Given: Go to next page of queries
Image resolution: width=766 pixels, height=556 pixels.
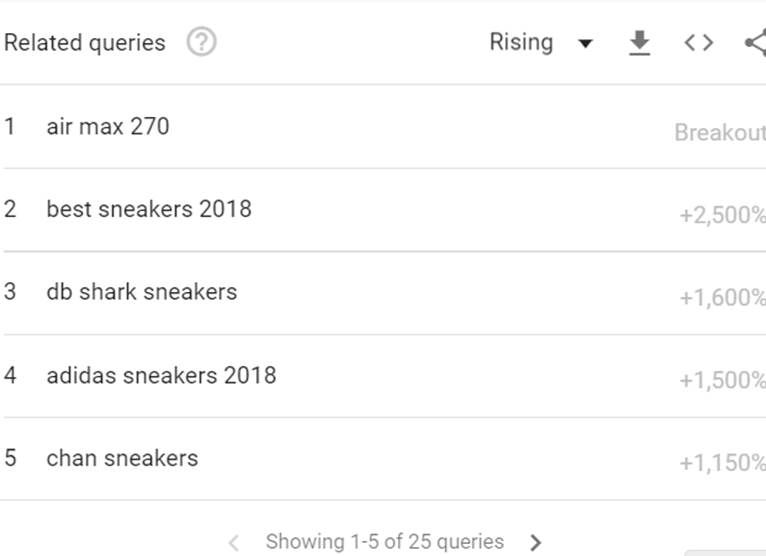Looking at the screenshot, I should click(x=536, y=543).
